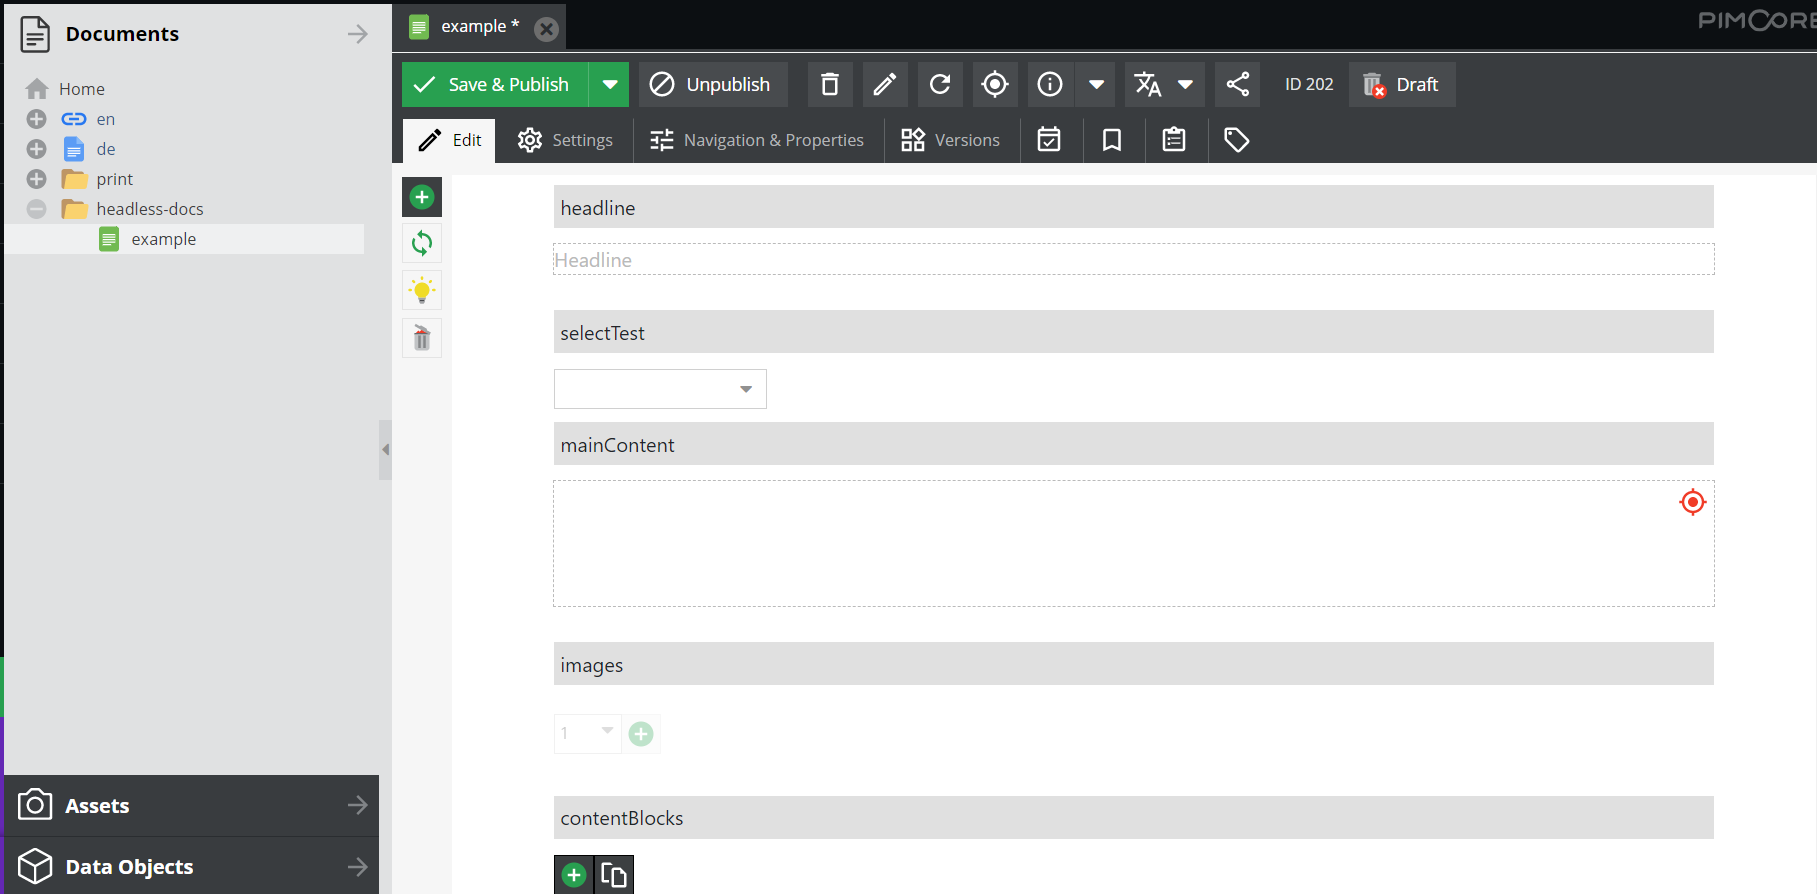The image size is (1817, 894).
Task: Click the Assets panel arrow icon
Action: 357,805
